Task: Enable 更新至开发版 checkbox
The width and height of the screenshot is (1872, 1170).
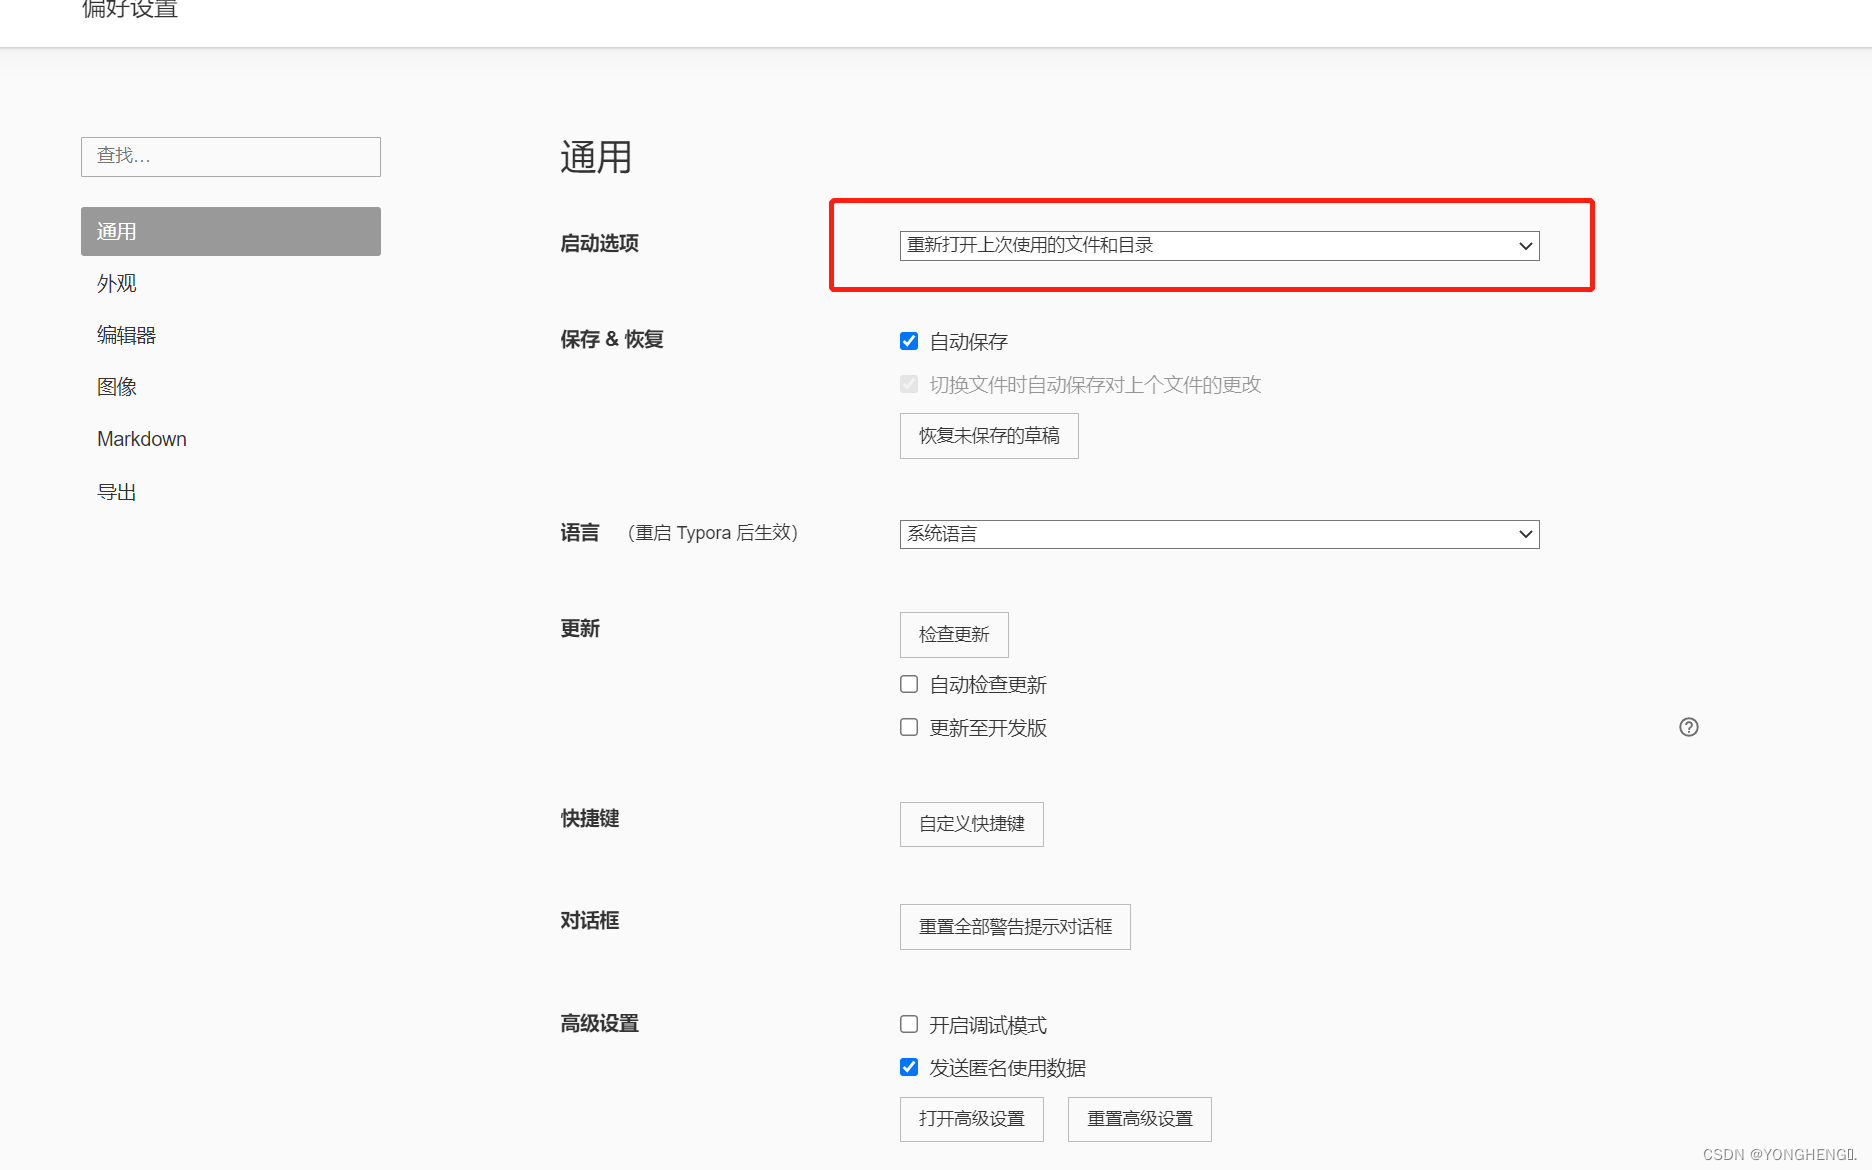Action: tap(909, 727)
